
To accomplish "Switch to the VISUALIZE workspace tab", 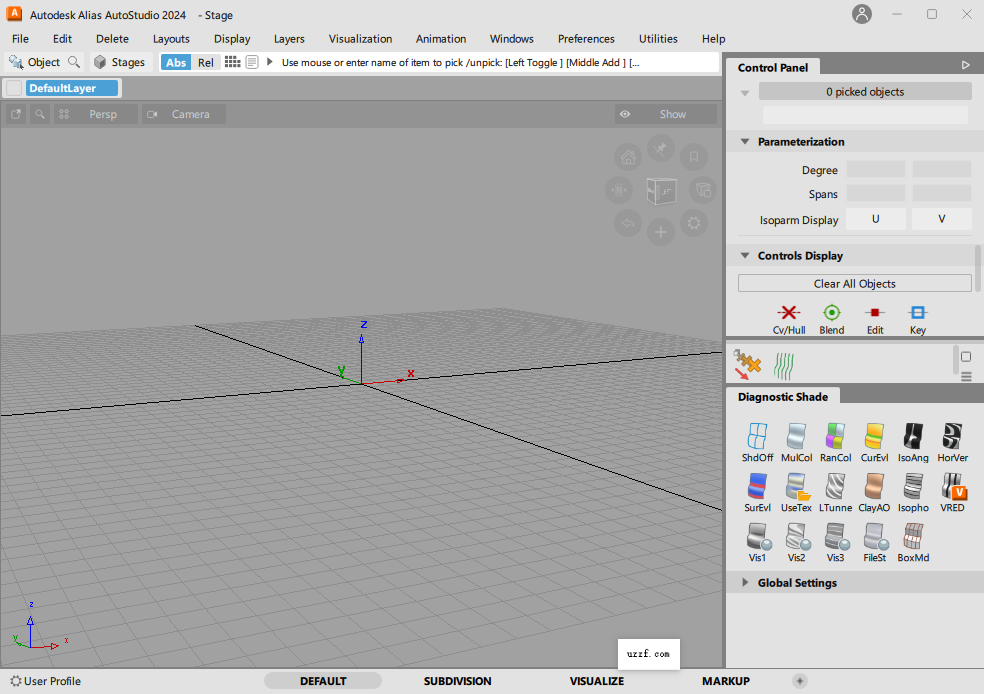I will pos(596,681).
